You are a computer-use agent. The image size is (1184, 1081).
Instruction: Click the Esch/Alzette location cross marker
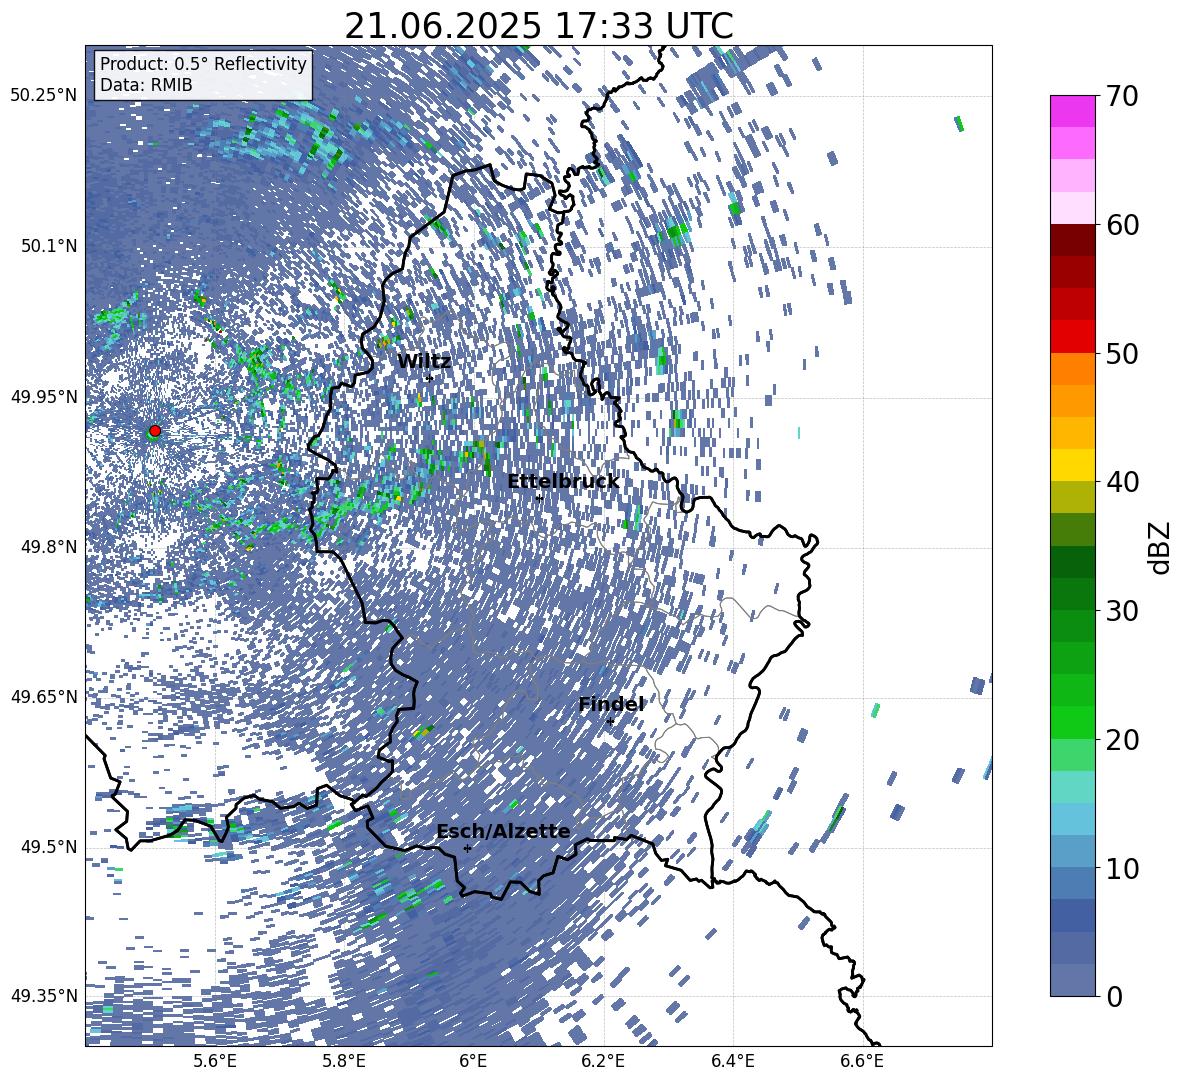(467, 848)
